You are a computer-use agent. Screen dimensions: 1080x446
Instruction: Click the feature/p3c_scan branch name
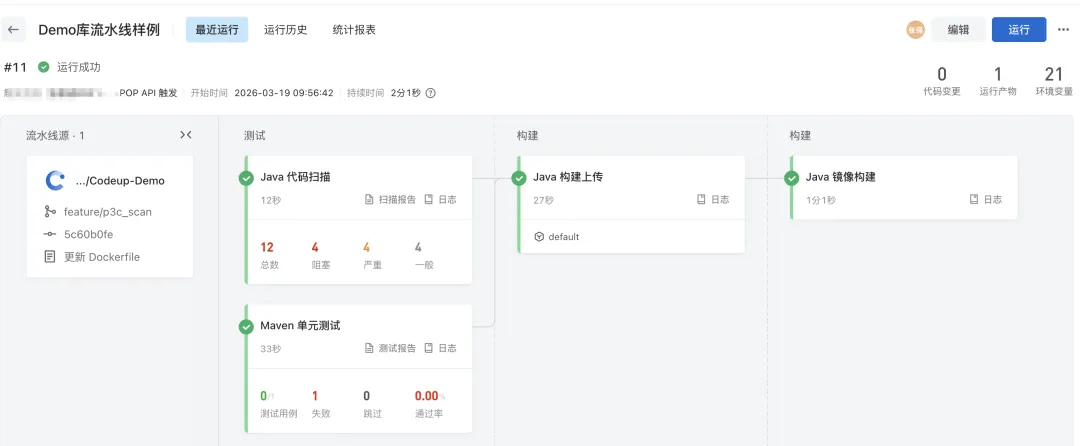tap(107, 212)
